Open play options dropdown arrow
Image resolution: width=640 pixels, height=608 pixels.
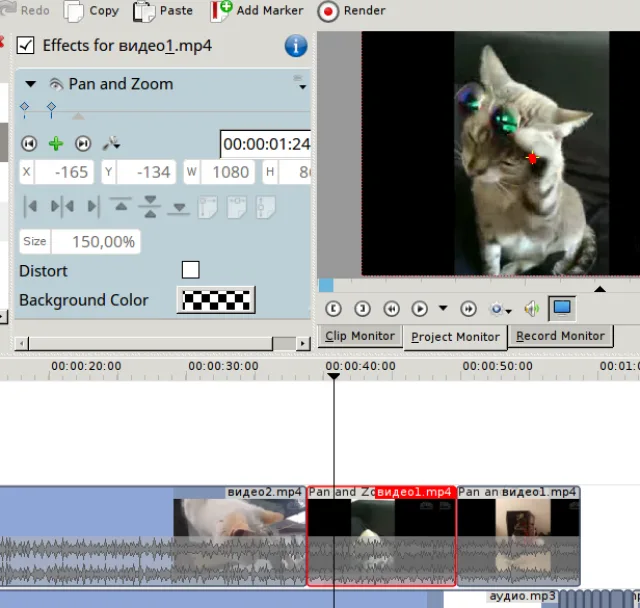(443, 308)
